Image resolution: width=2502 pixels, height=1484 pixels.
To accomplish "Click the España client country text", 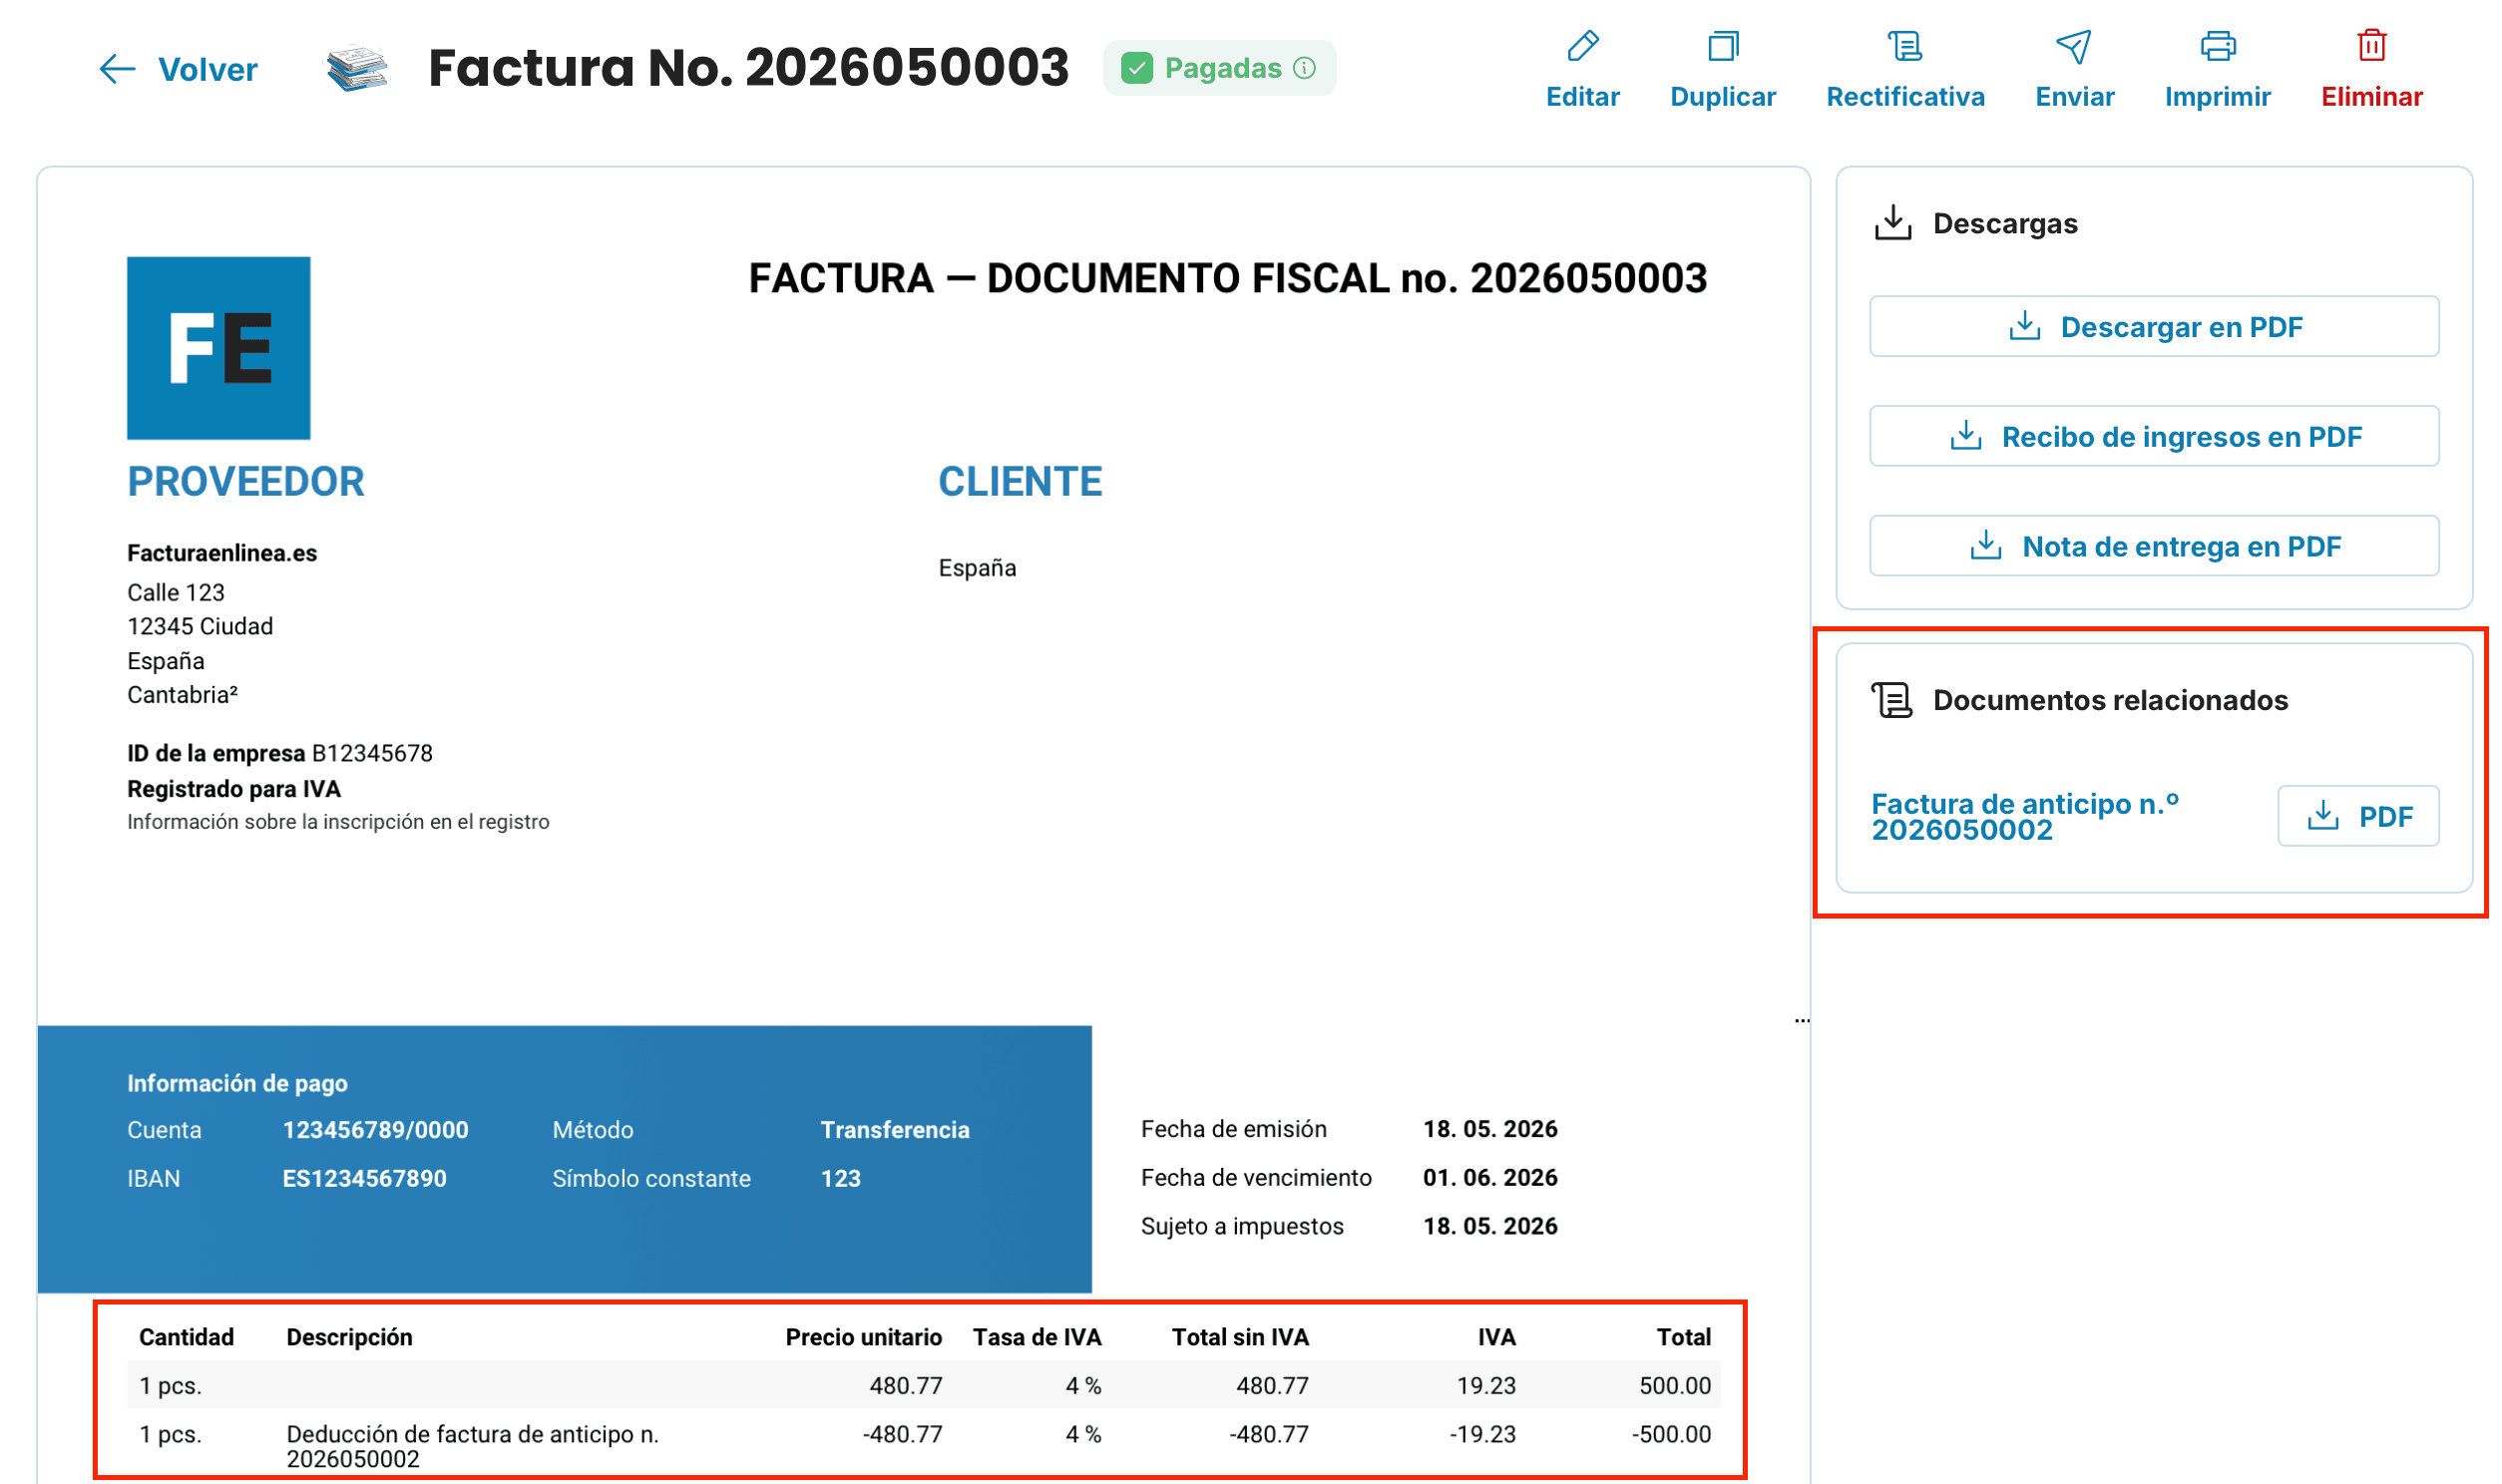I will 977,568.
